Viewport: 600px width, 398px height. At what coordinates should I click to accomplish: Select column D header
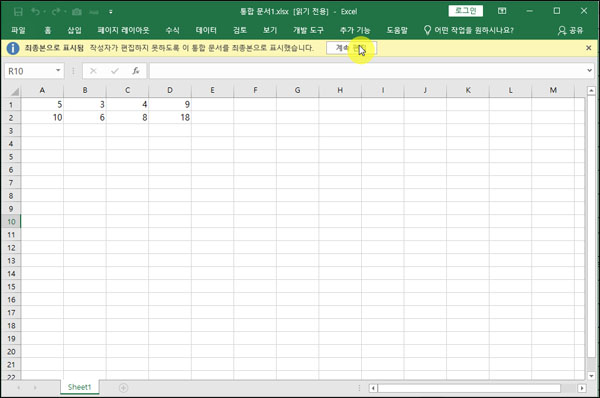[170, 90]
